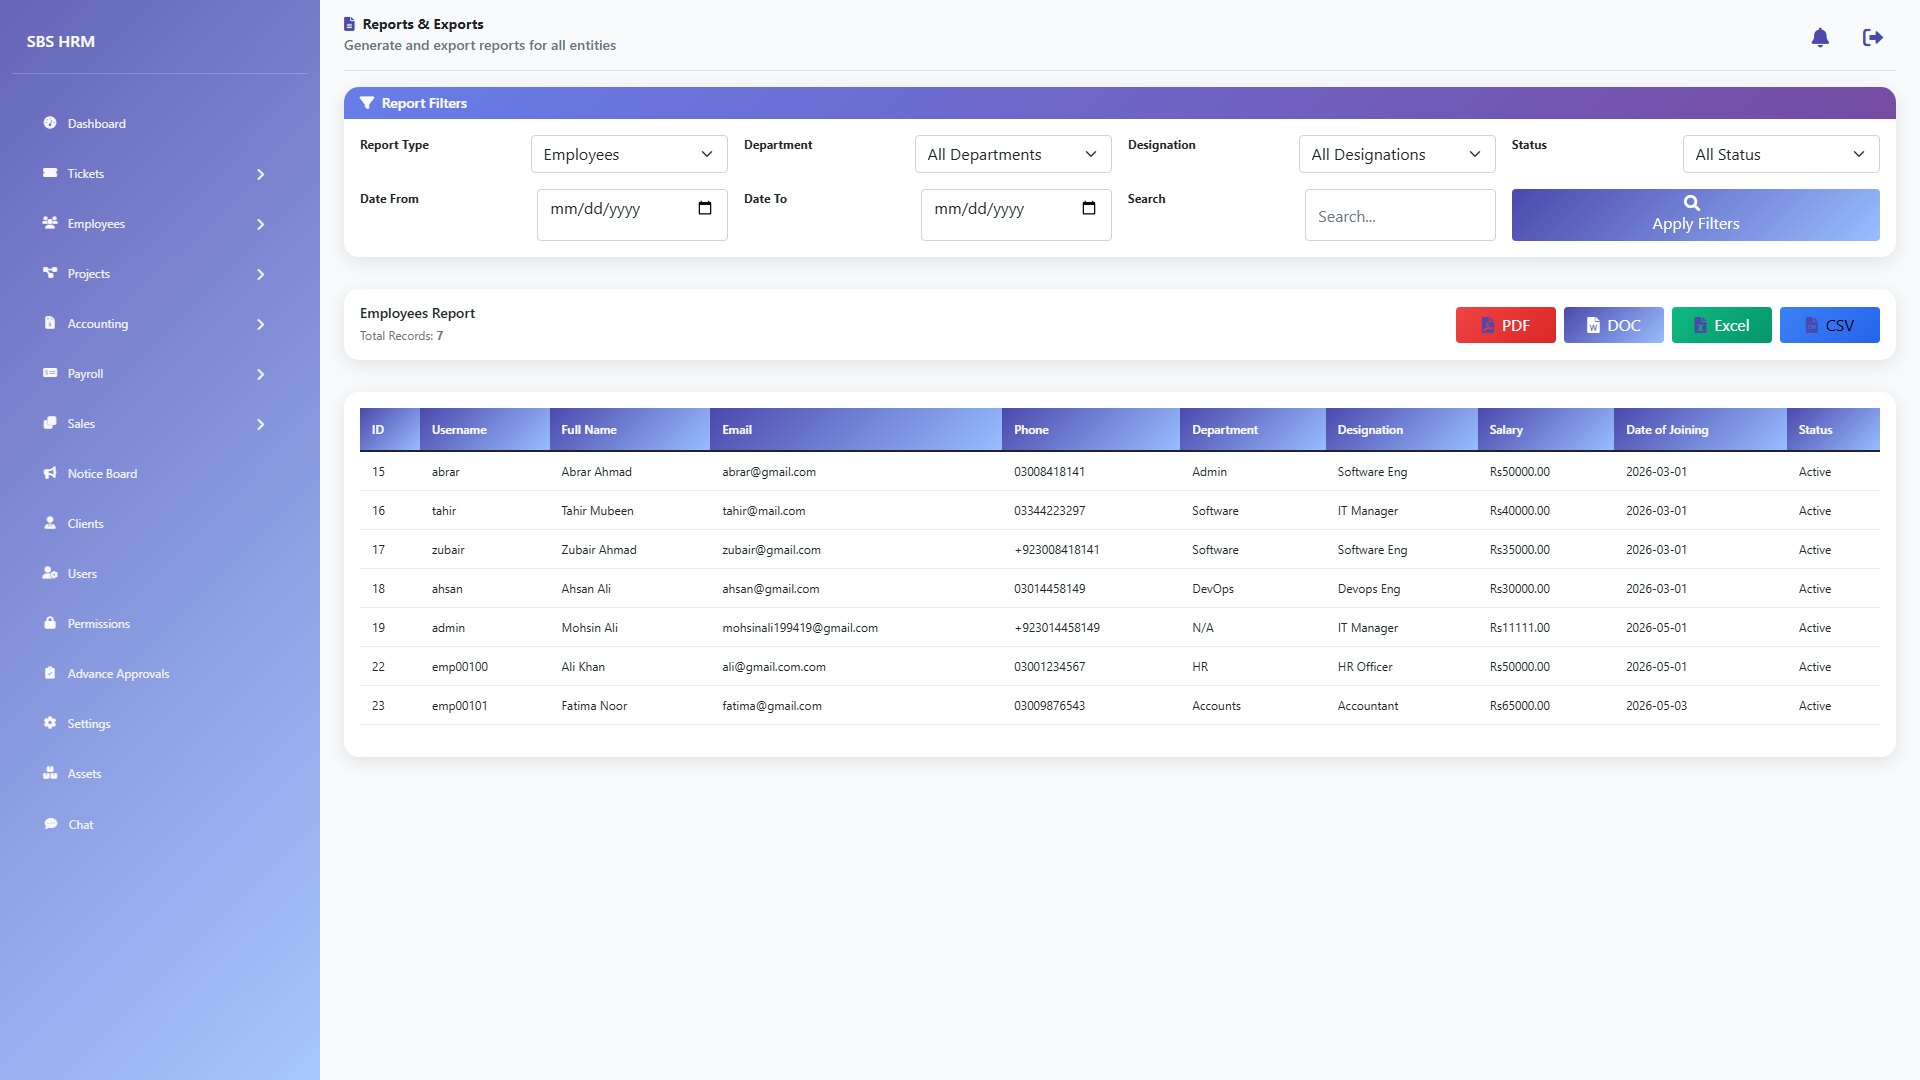Click the Notice Board megaphone icon

50,473
